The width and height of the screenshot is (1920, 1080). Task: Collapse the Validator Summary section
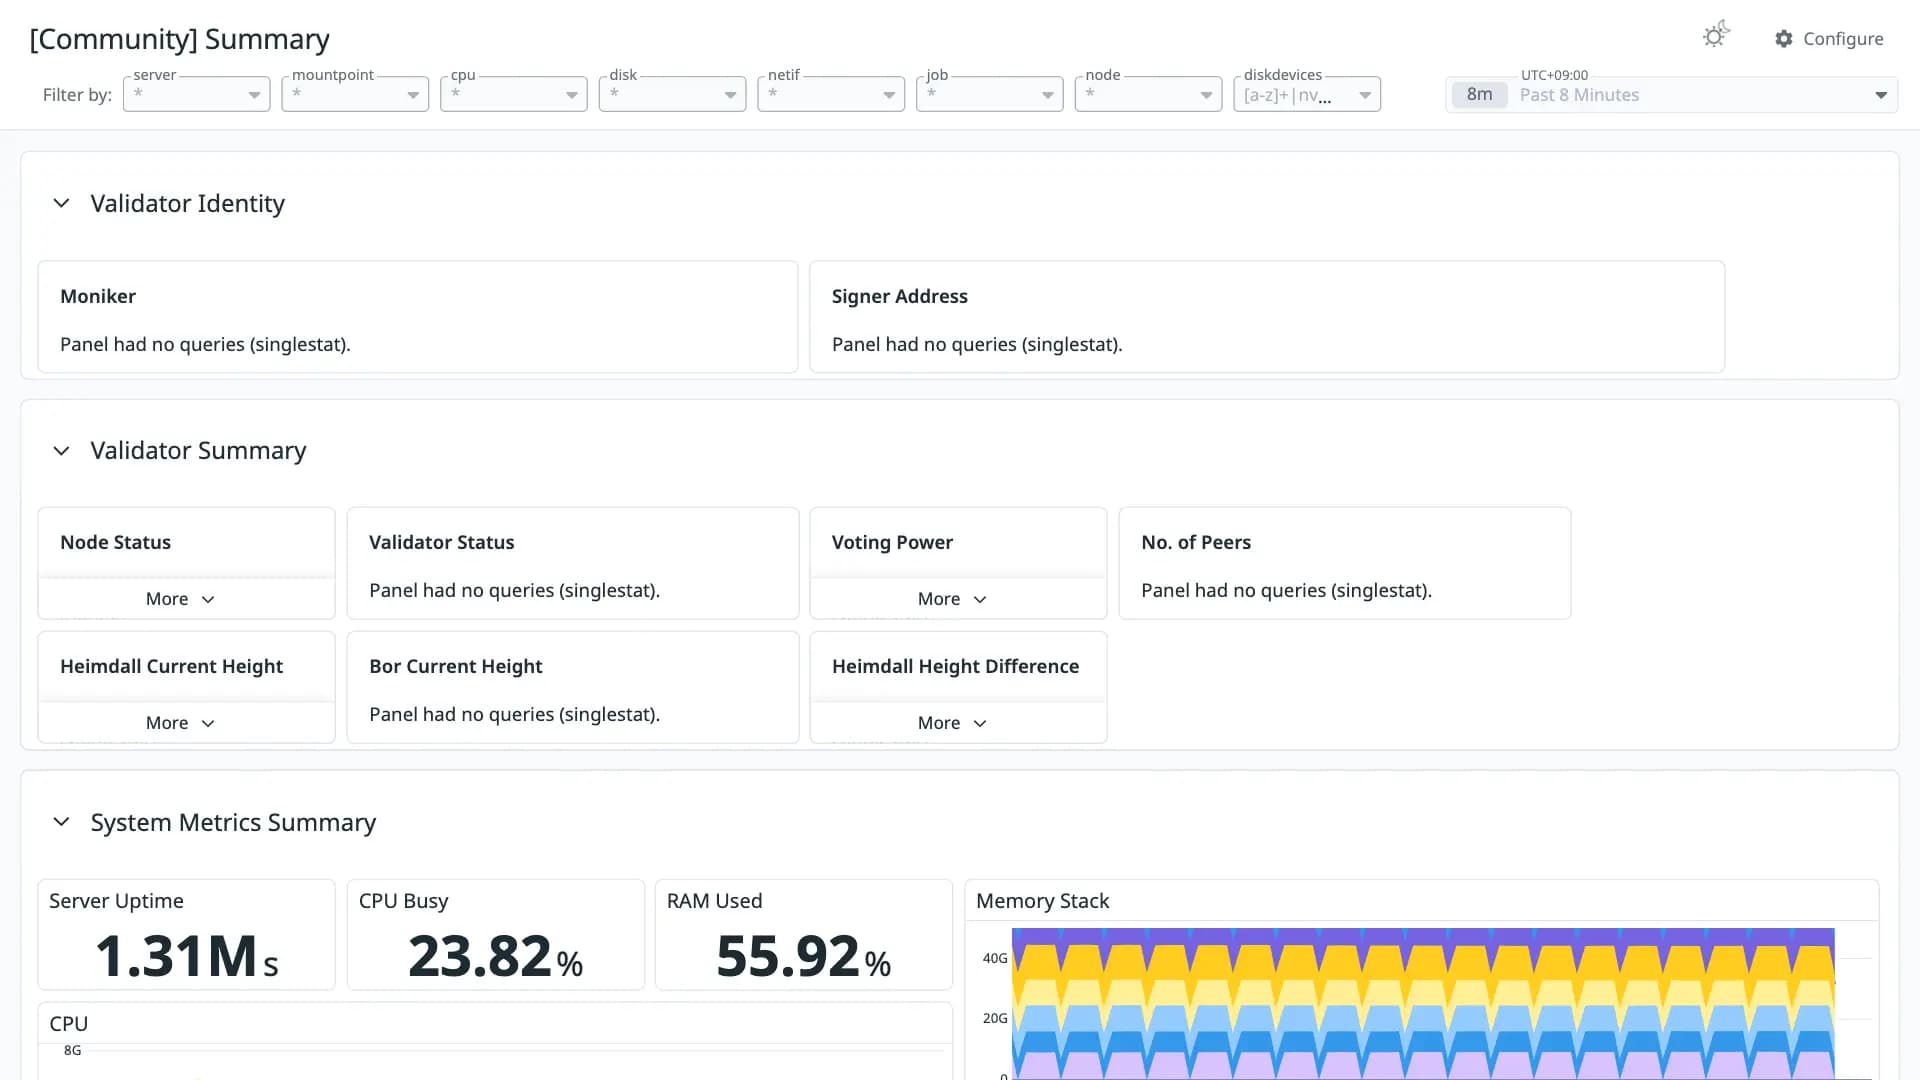(61, 451)
